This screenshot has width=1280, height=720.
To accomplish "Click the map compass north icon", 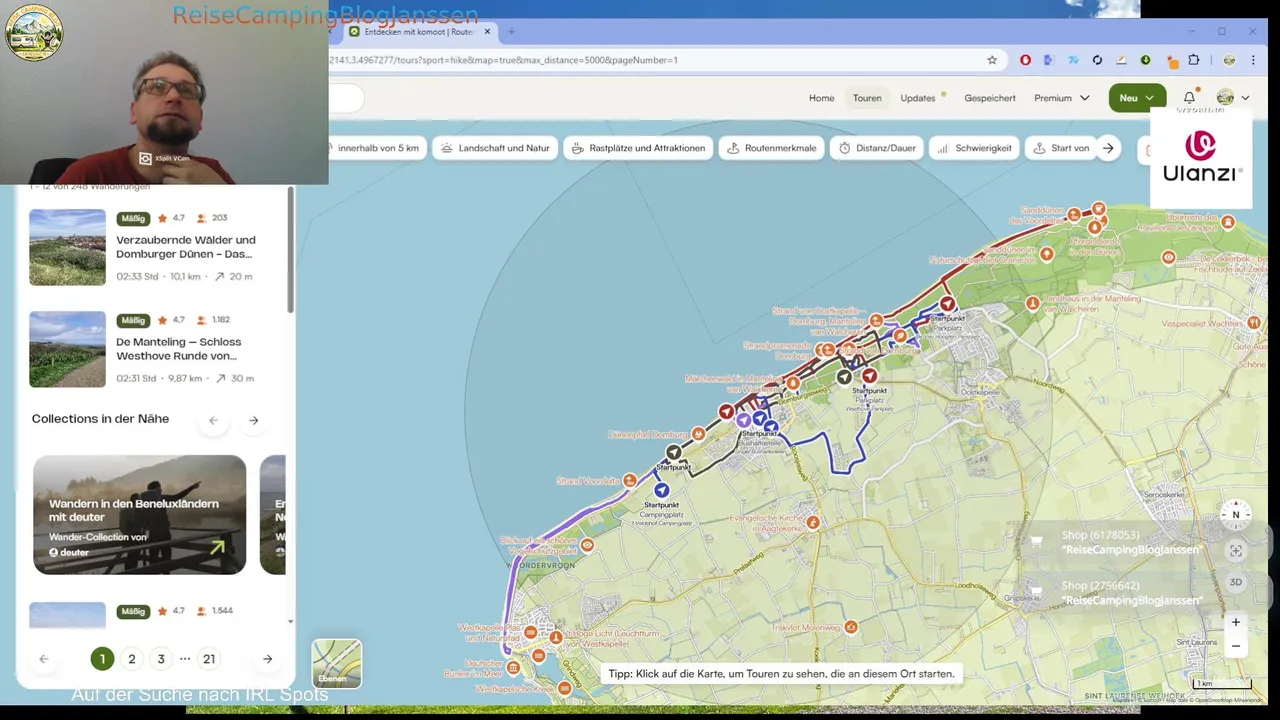I will (x=1235, y=515).
